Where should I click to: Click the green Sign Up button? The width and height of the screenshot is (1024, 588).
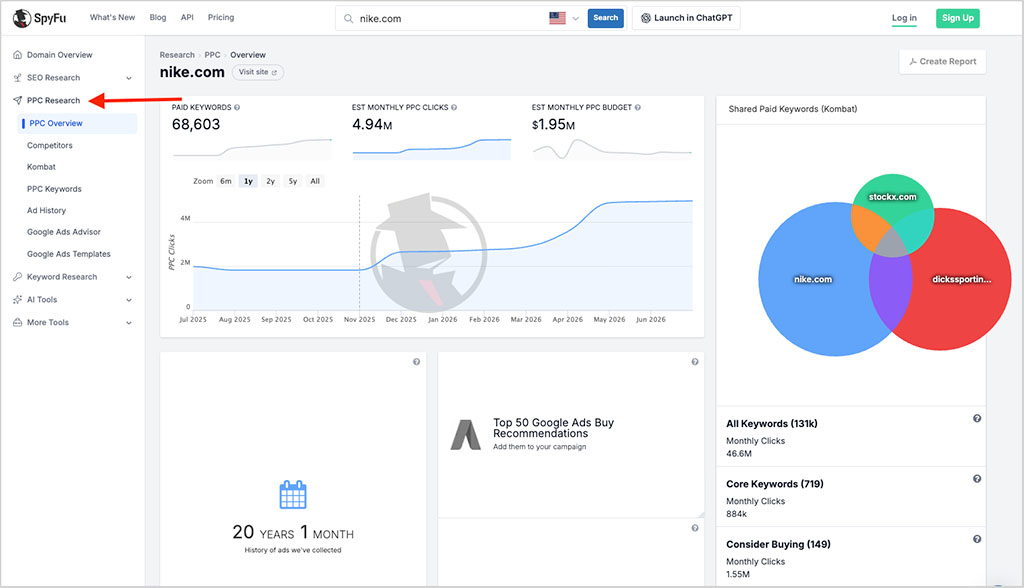coord(957,18)
